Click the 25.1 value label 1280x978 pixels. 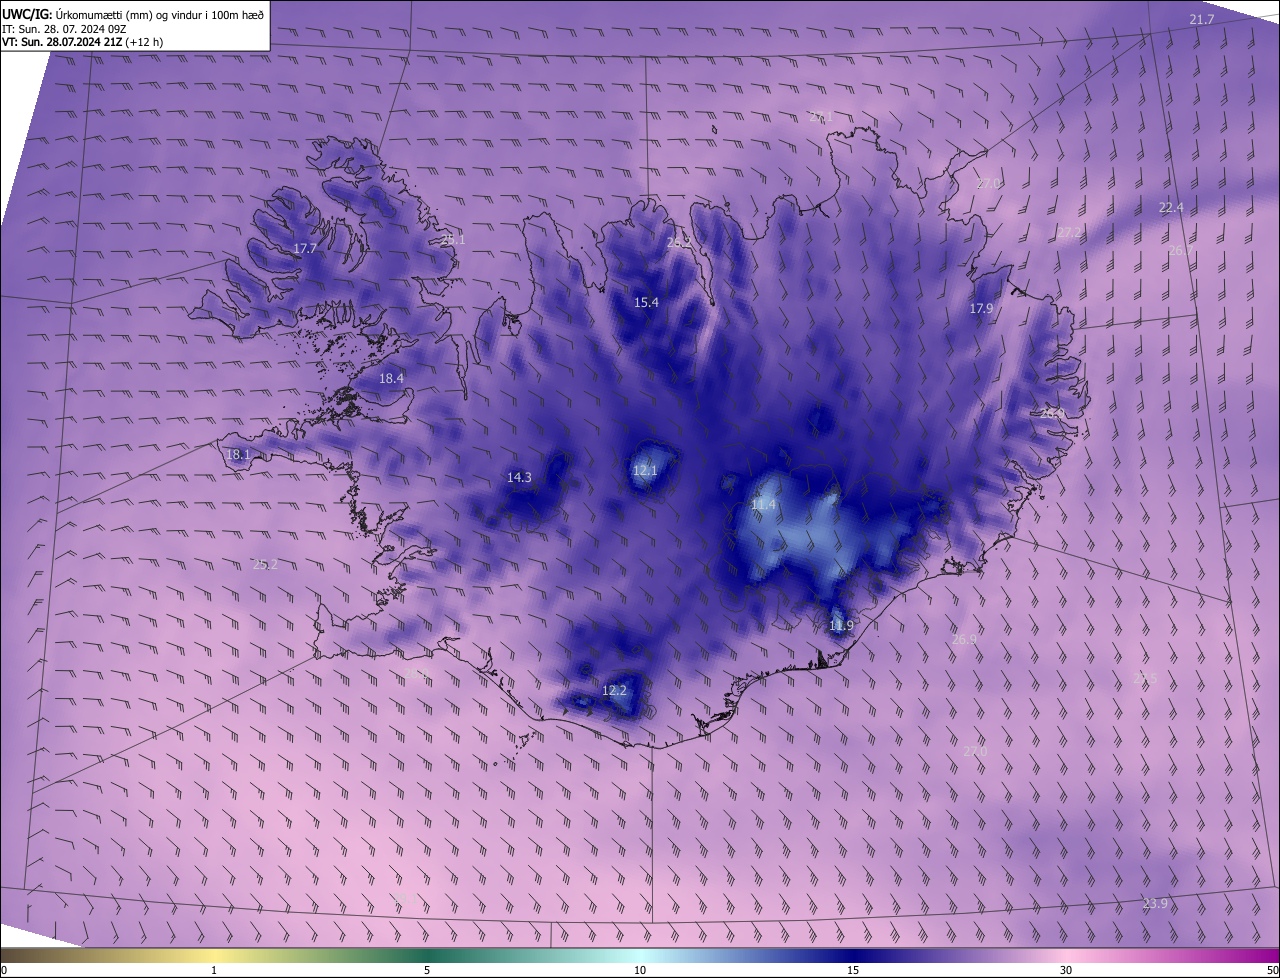(453, 240)
